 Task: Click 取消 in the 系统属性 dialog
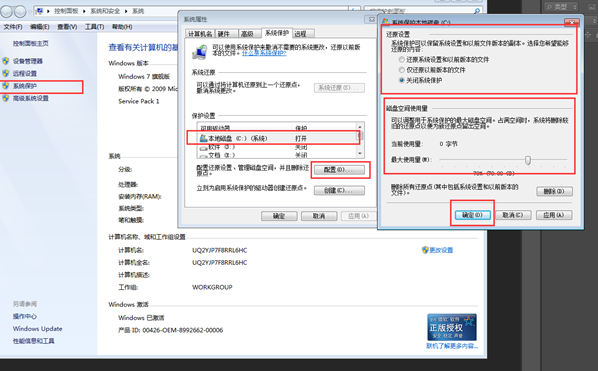(319, 216)
